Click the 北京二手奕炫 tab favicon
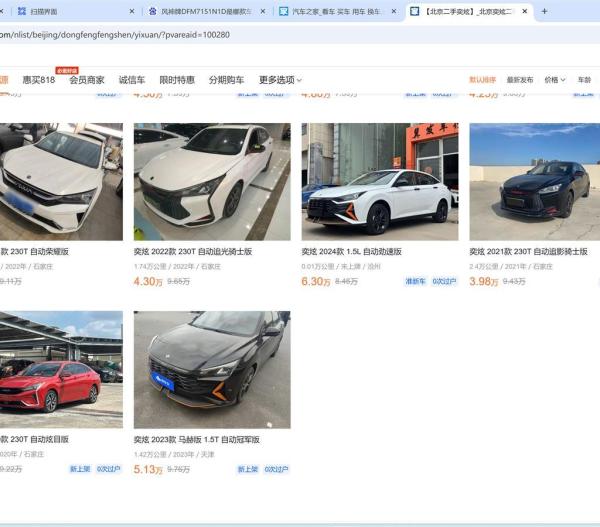Screen dimensions: 600x527 pyautogui.click(x=414, y=11)
